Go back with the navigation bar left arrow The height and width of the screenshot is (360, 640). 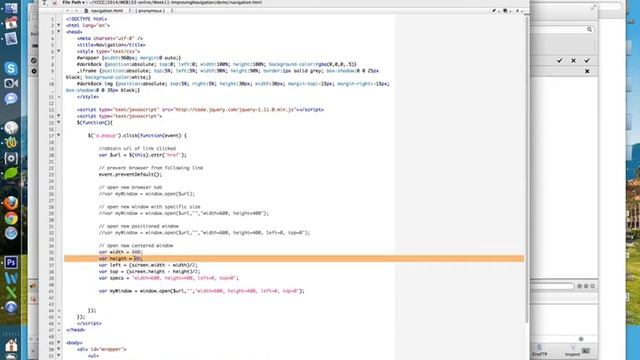(68, 11)
